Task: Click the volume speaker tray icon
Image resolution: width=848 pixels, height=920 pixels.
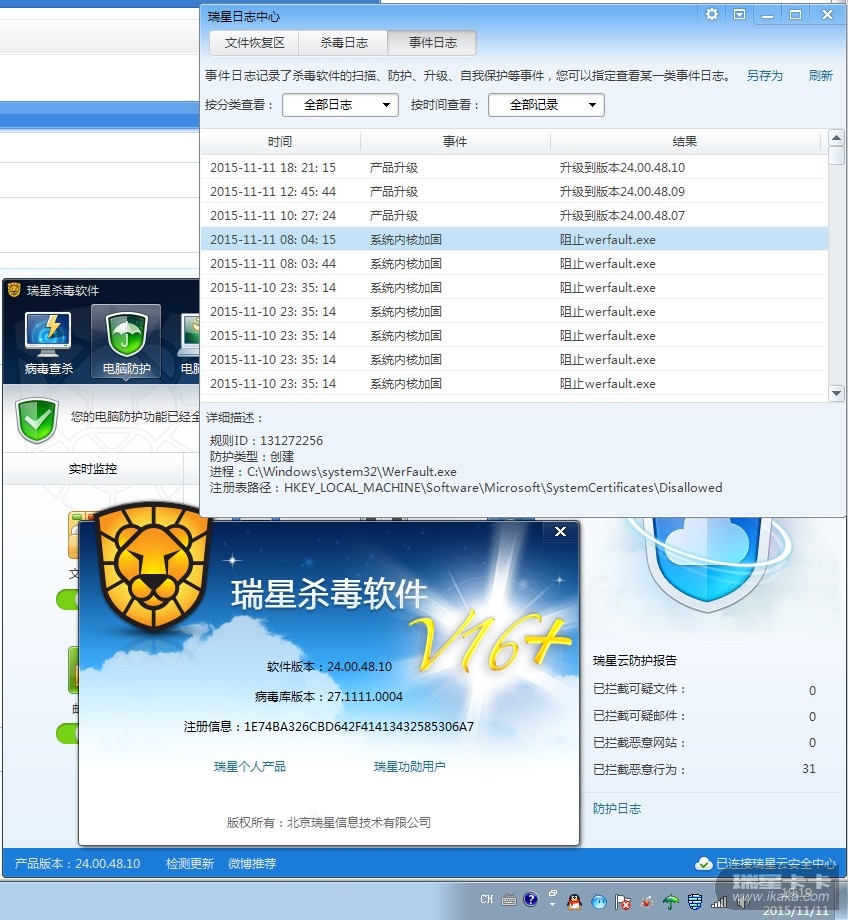Action: [741, 902]
